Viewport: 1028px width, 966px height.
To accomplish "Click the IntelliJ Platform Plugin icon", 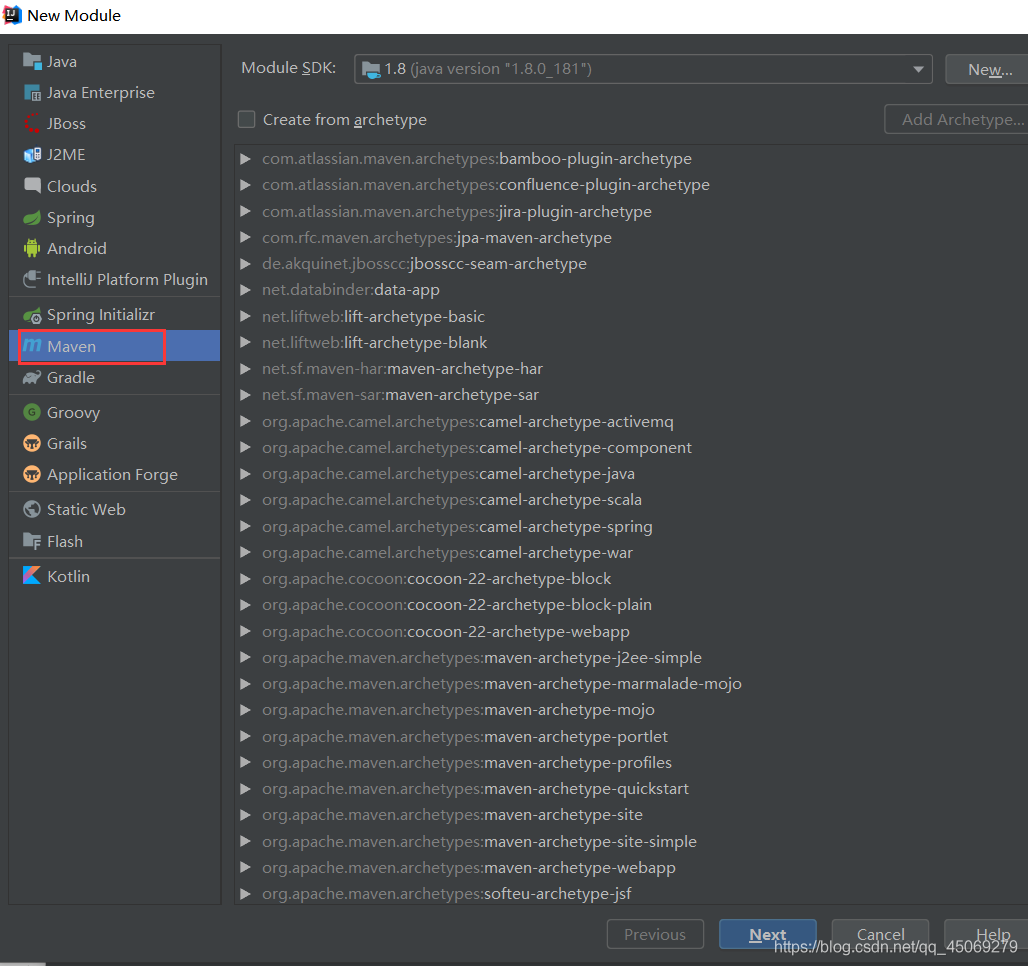I will click(32, 279).
